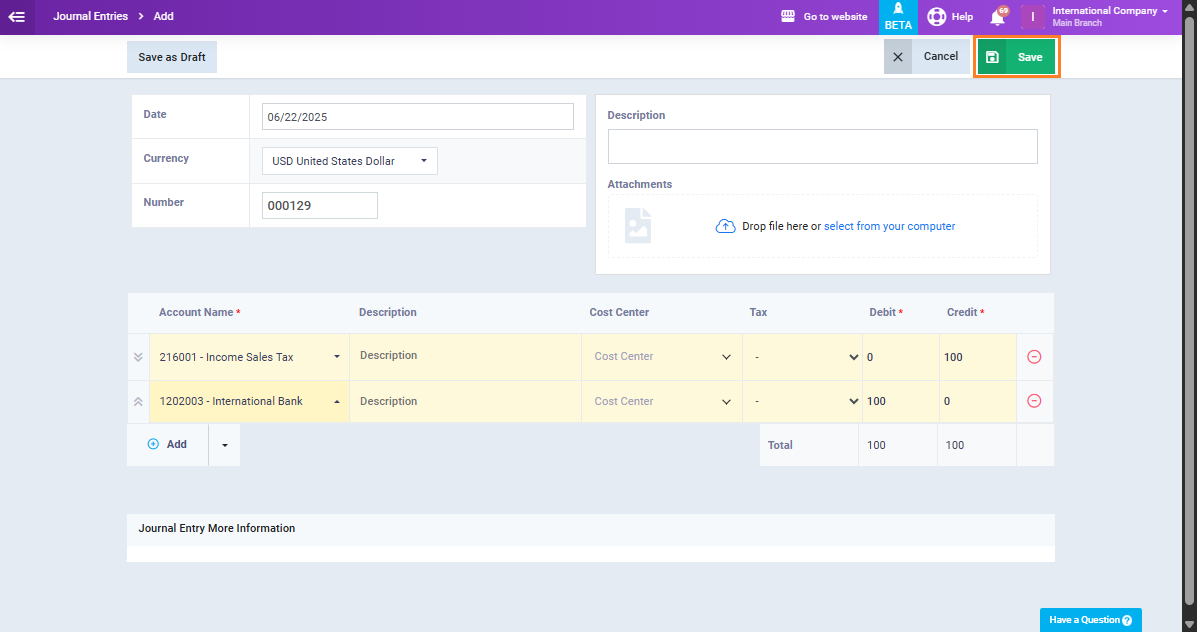The width and height of the screenshot is (1197, 632).
Task: Open the Income Sales Tax account dropdown
Action: [x=337, y=356]
